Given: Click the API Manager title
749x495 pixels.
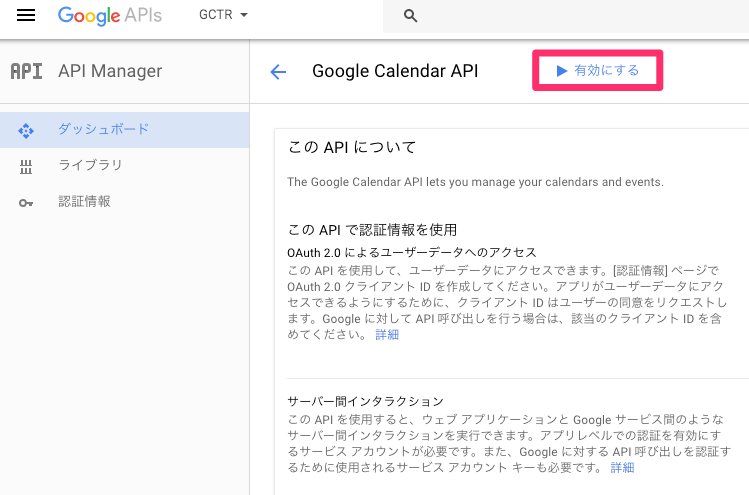Looking at the screenshot, I should [110, 71].
